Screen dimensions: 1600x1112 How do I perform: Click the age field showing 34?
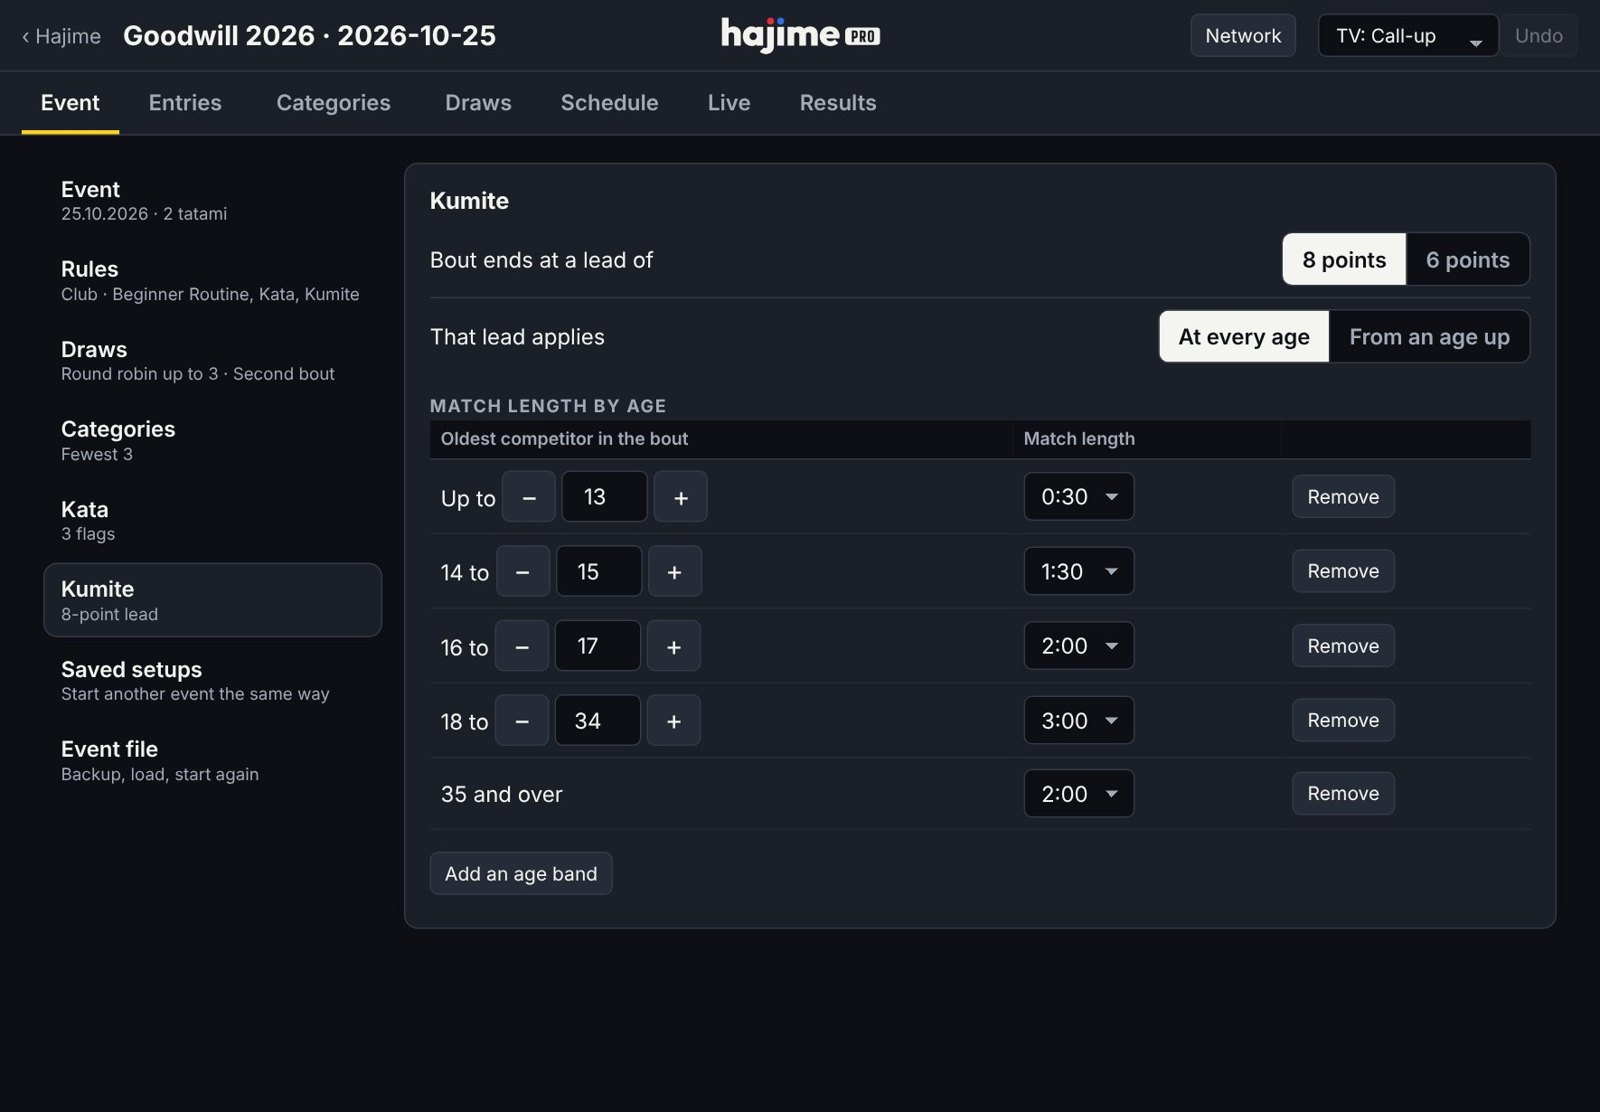pyautogui.click(x=598, y=720)
